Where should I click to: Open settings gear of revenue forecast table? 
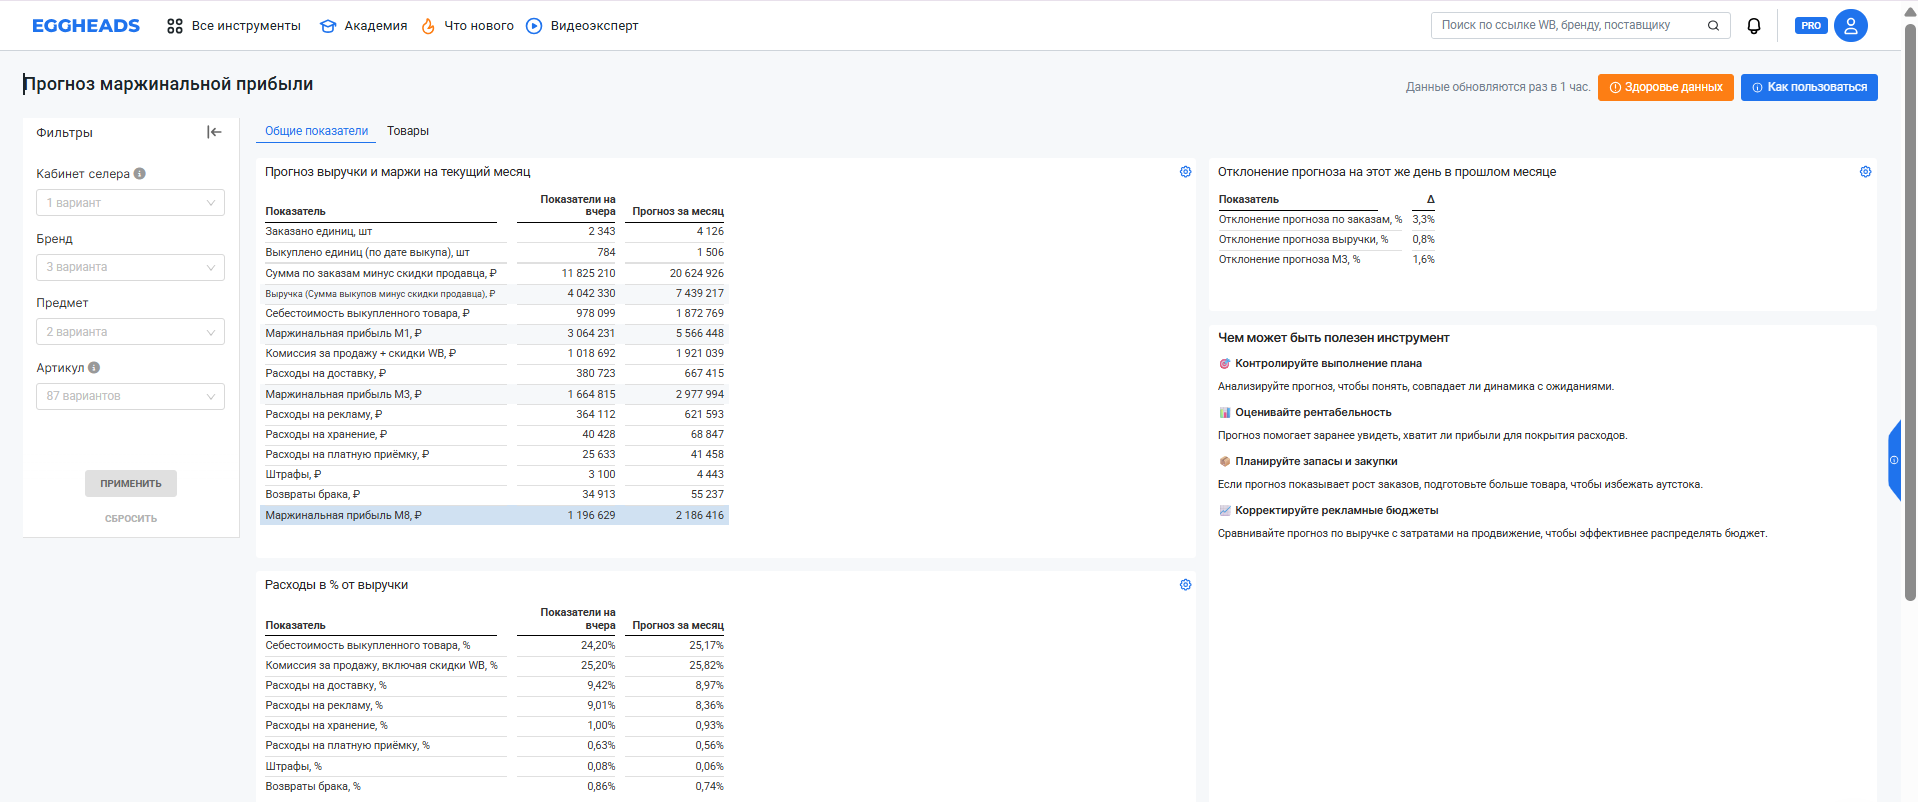(x=1185, y=172)
